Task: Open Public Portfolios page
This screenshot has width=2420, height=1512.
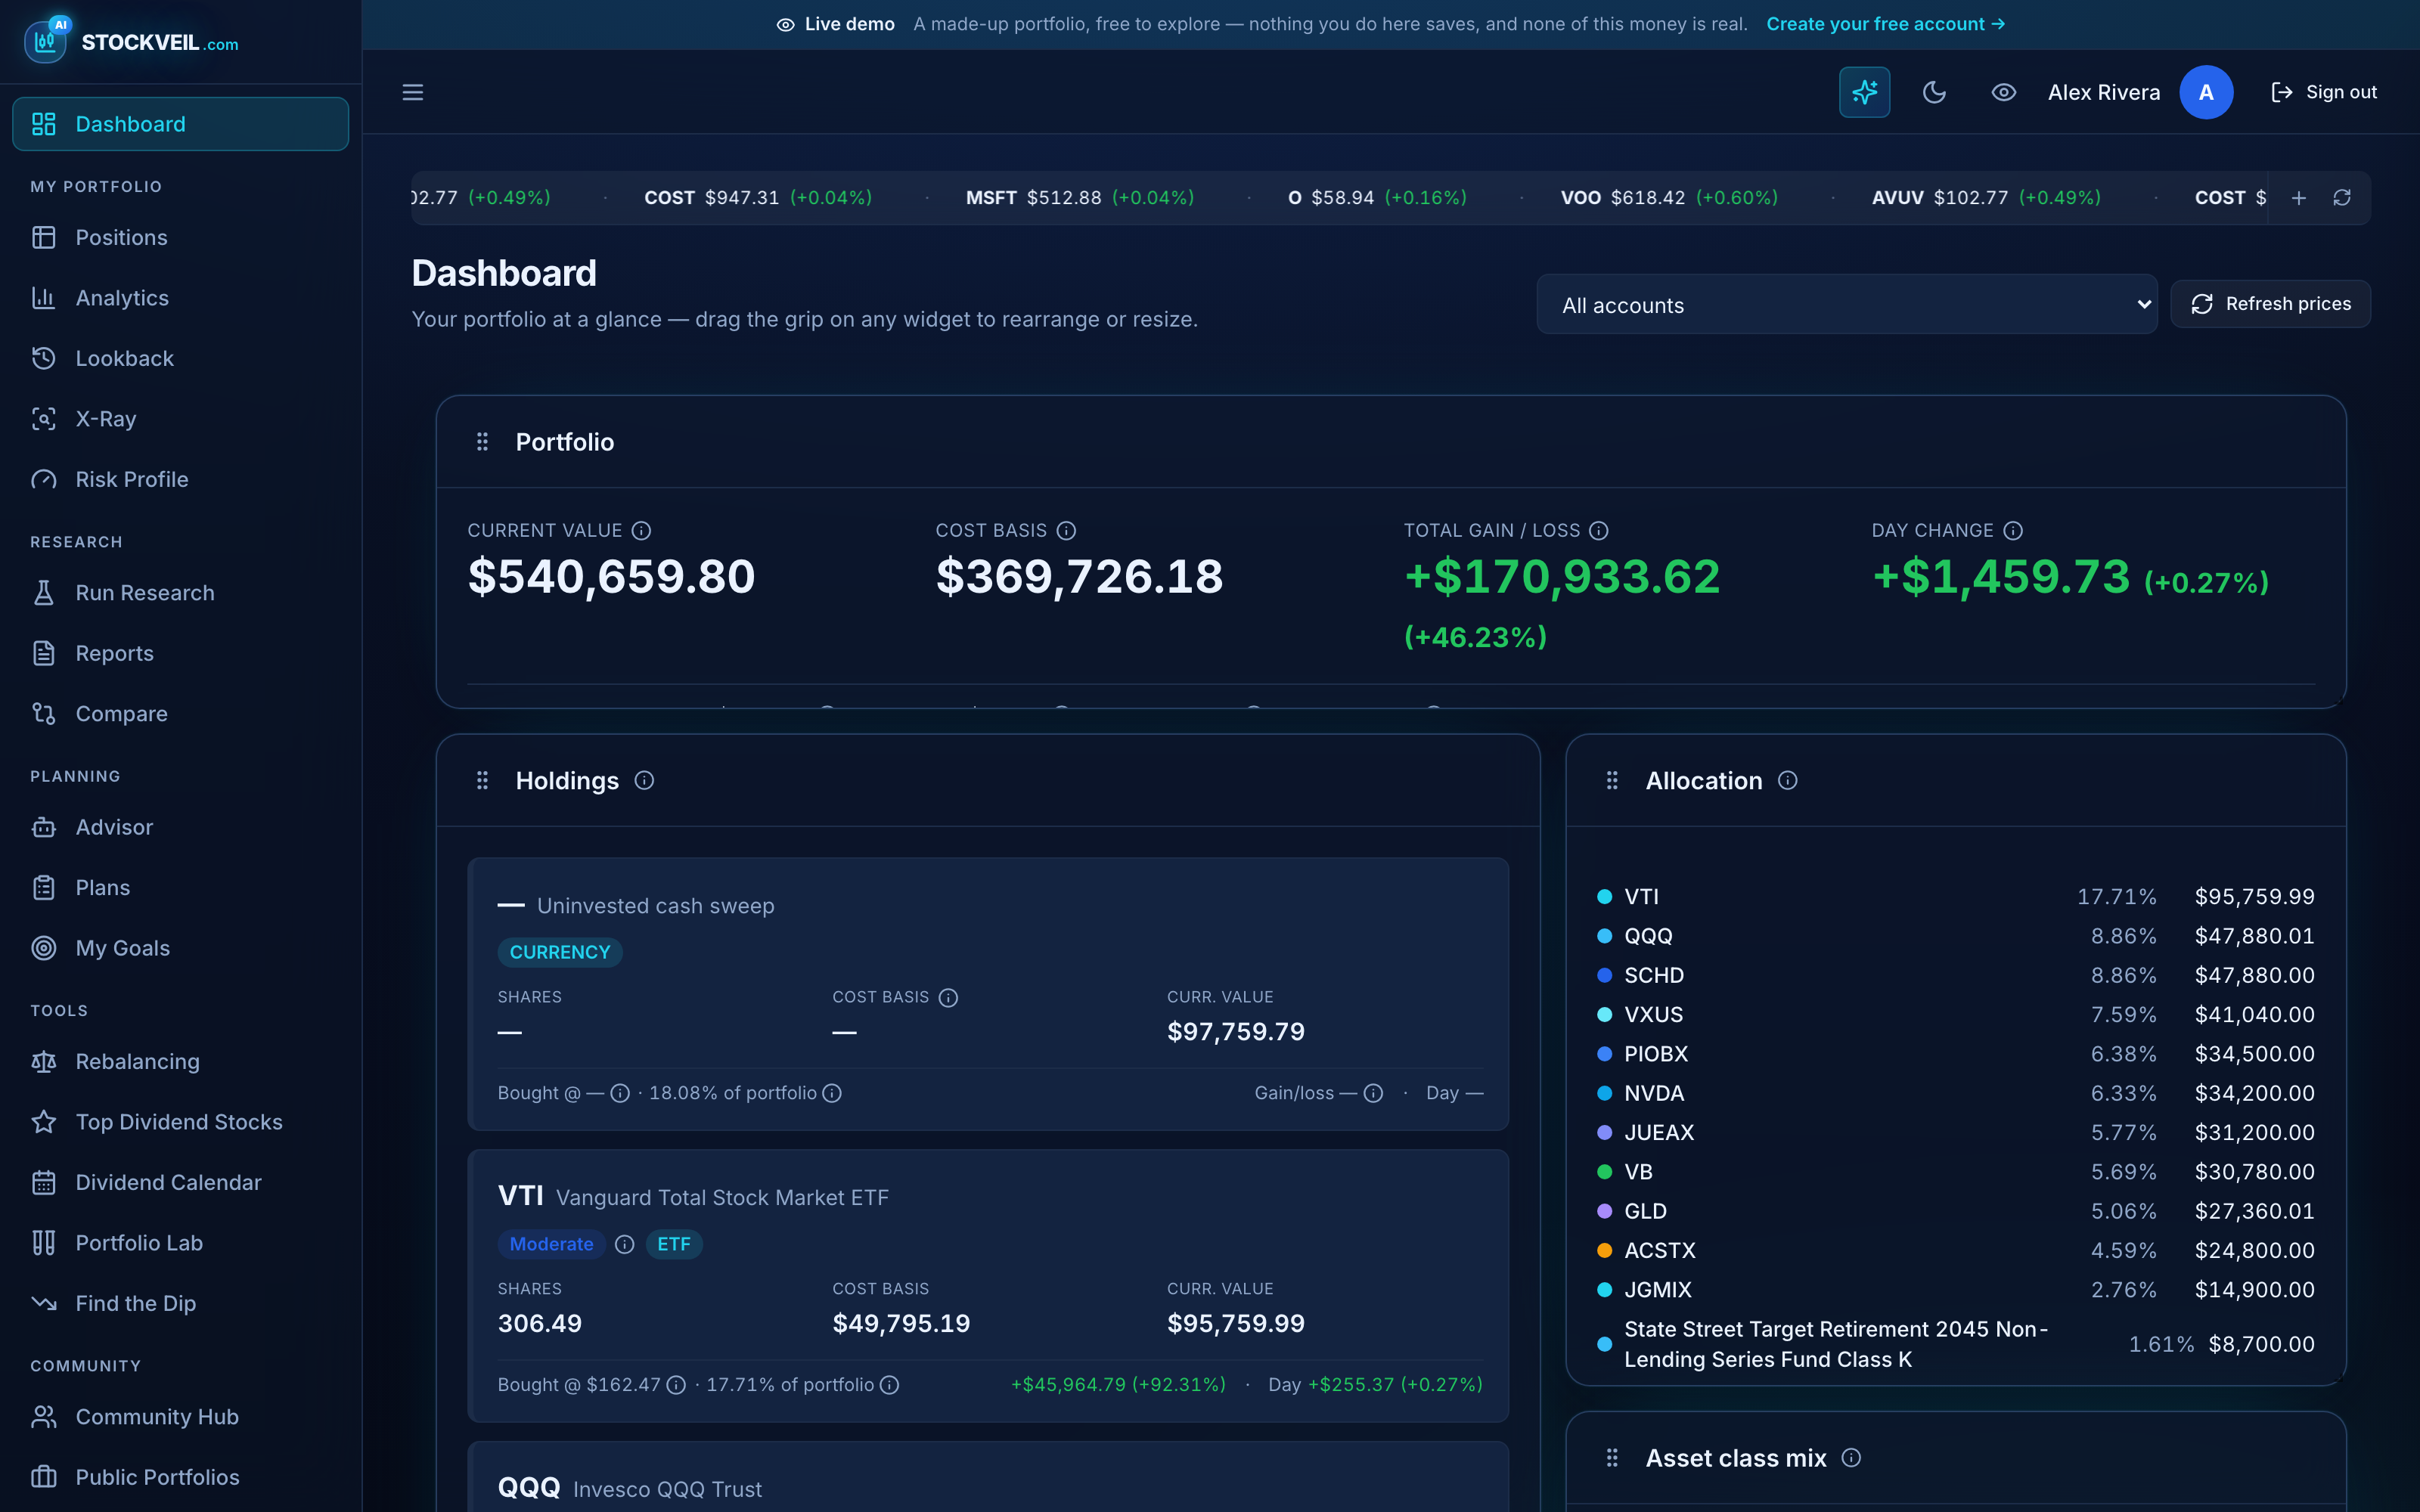Action: [180, 1477]
